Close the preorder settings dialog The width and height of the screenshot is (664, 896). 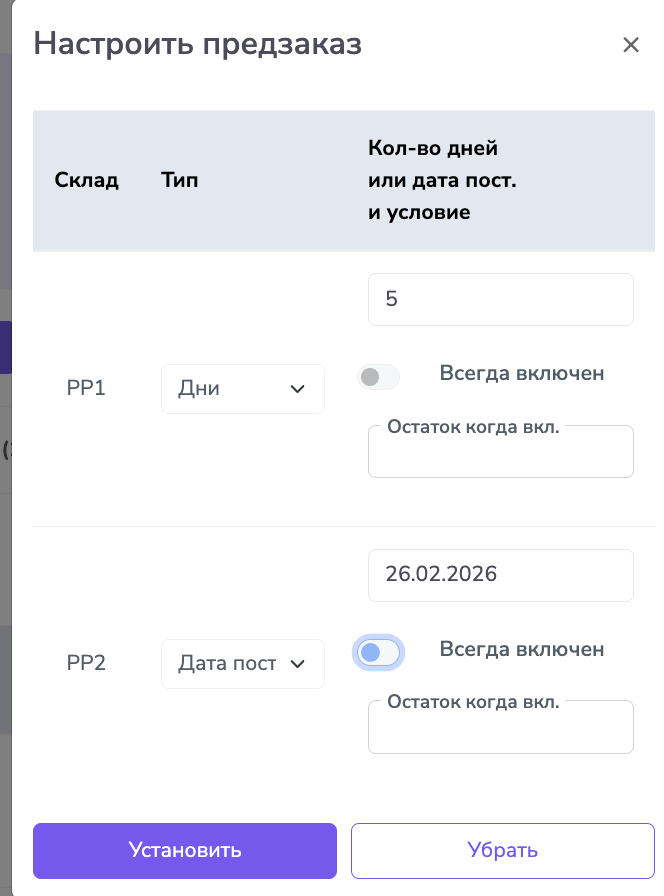pyautogui.click(x=631, y=45)
